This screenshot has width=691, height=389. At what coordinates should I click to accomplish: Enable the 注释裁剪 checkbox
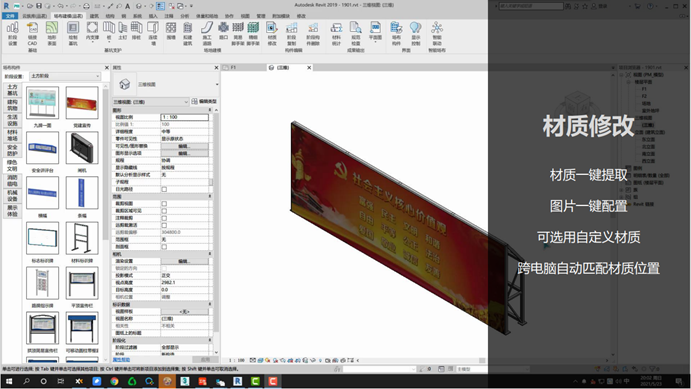click(x=164, y=218)
